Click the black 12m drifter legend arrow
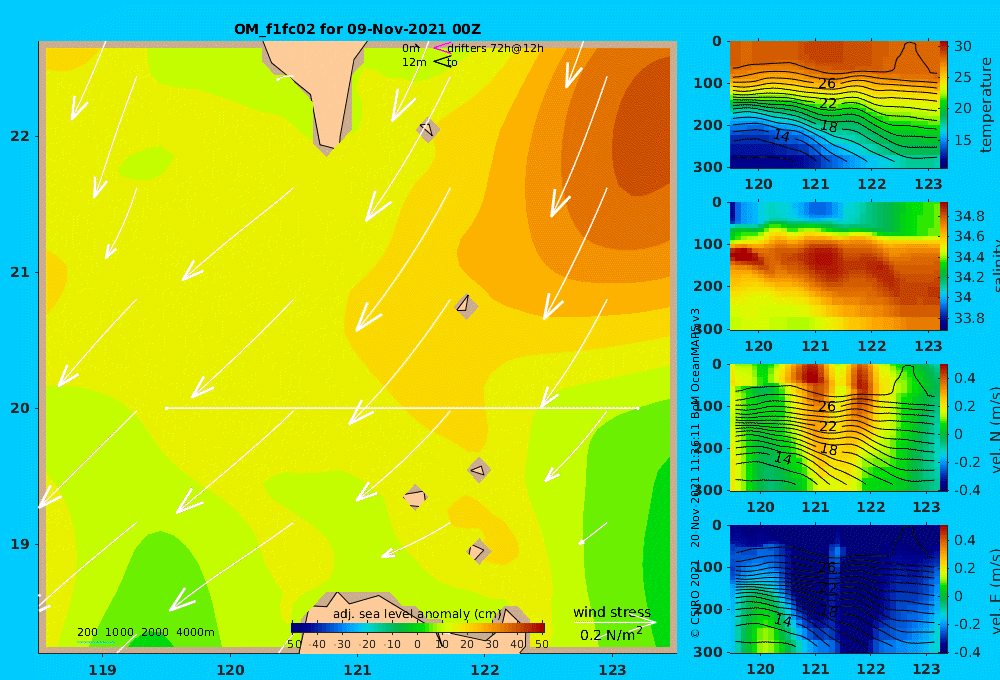The image size is (1000, 680). (443, 62)
